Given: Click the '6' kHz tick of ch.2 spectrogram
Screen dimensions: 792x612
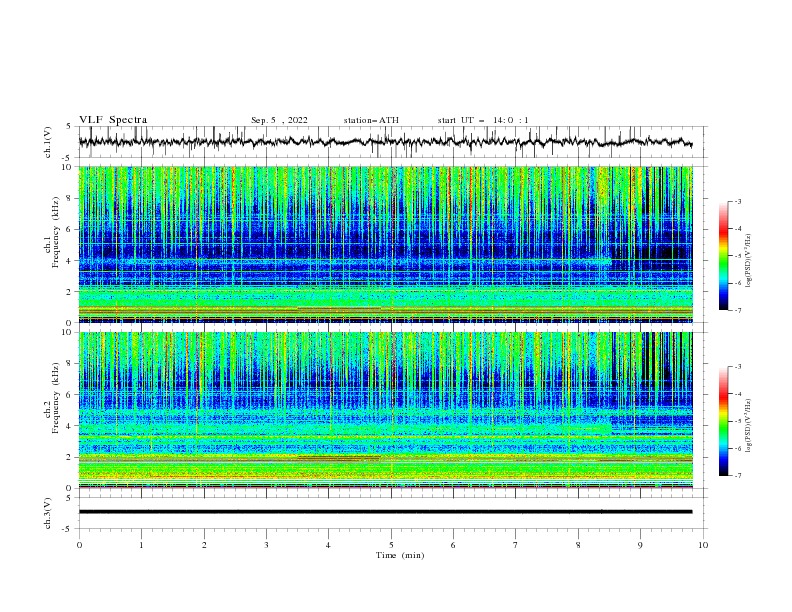Looking at the screenshot, I should pos(71,394).
